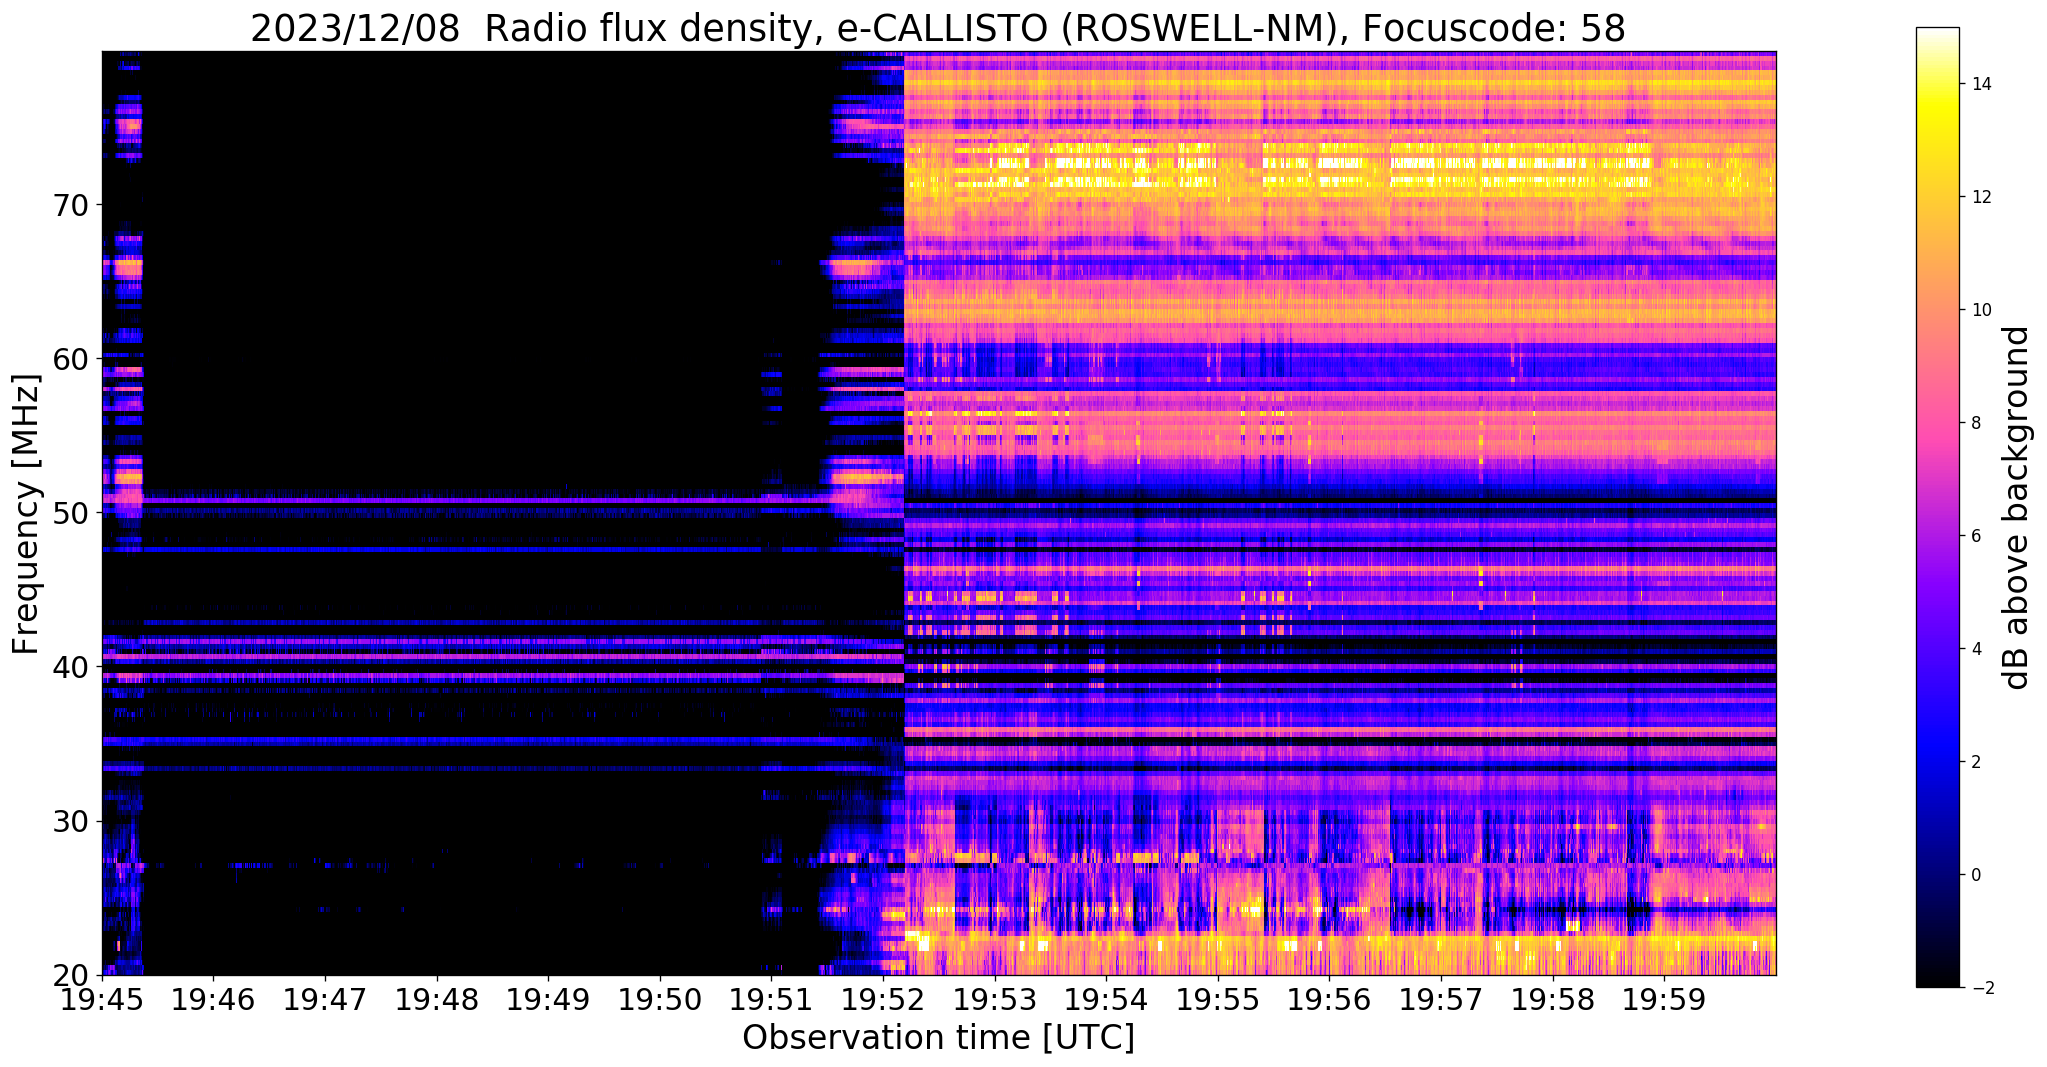The width and height of the screenshot is (2047, 1067).
Task: Click the 'Frequency [MHz]' y-axis label
Action: 27,514
